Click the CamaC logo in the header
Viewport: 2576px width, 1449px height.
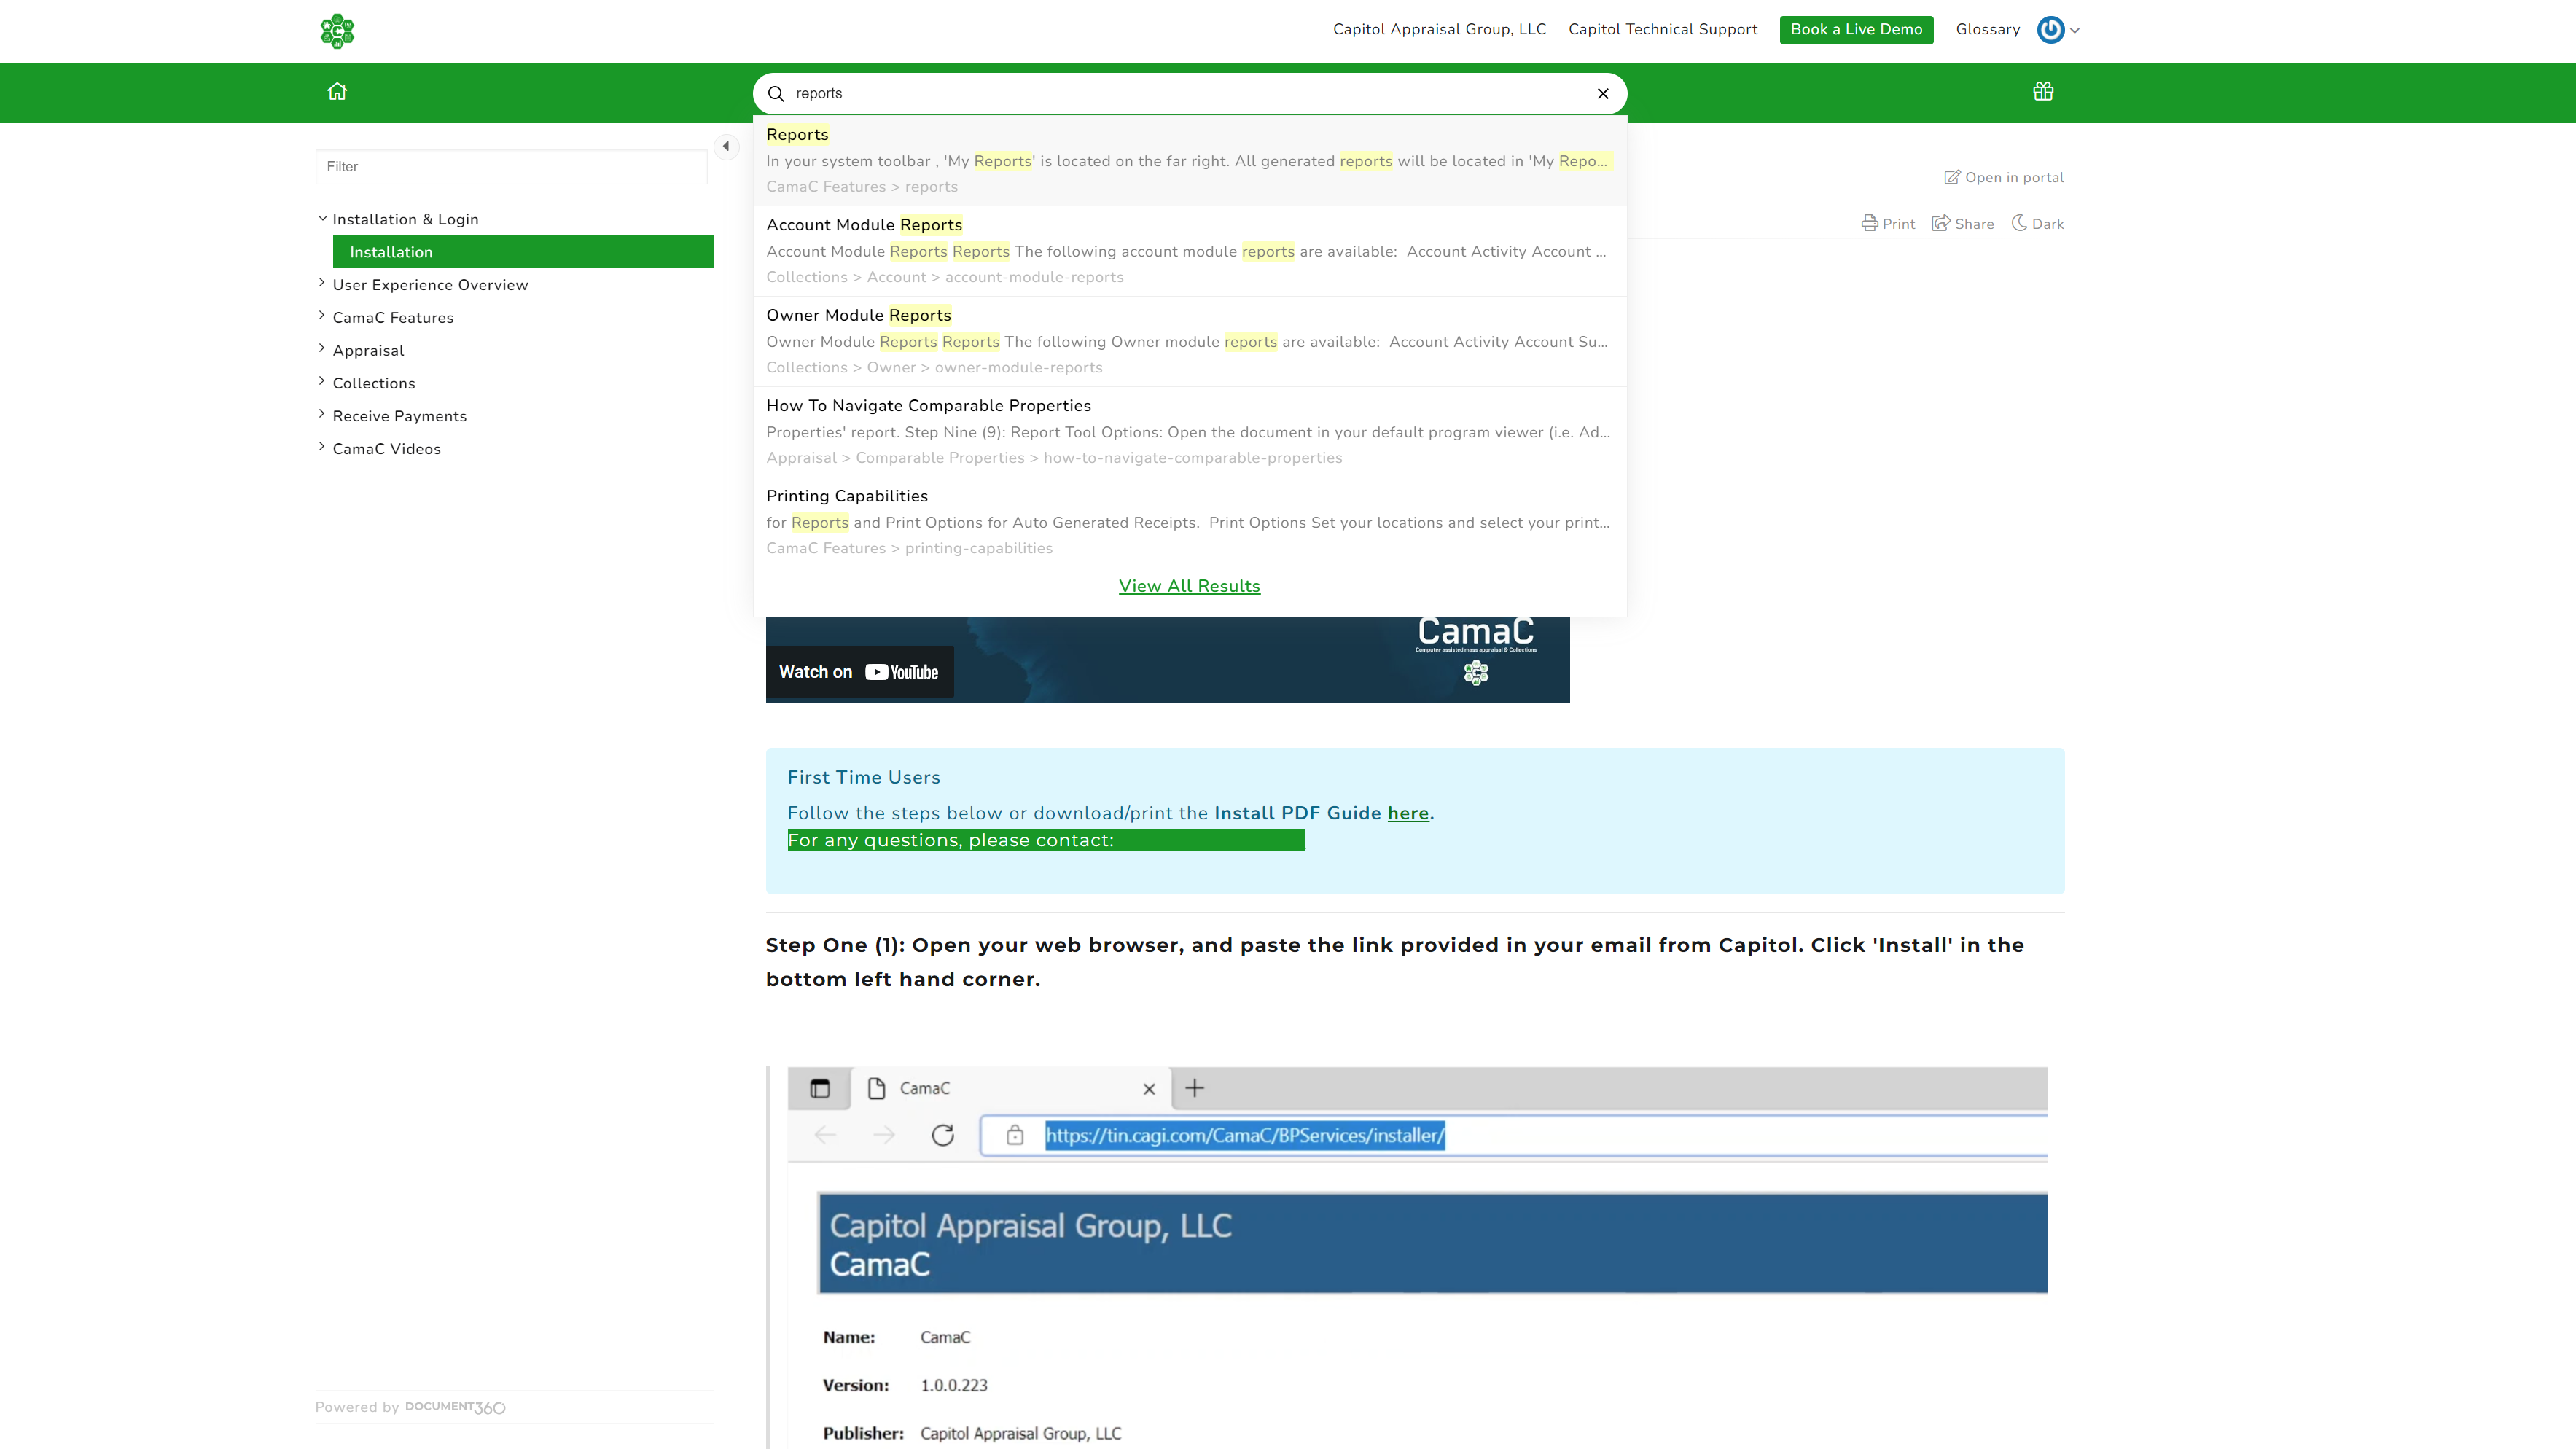point(337,30)
